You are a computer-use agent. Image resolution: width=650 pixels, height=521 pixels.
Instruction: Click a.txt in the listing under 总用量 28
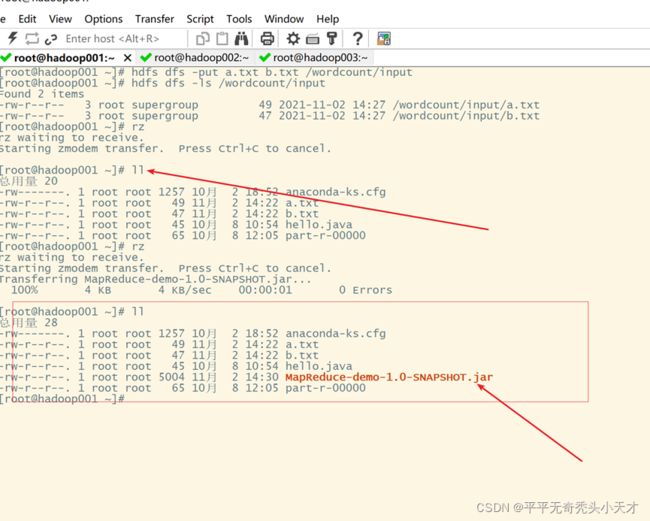(302, 344)
